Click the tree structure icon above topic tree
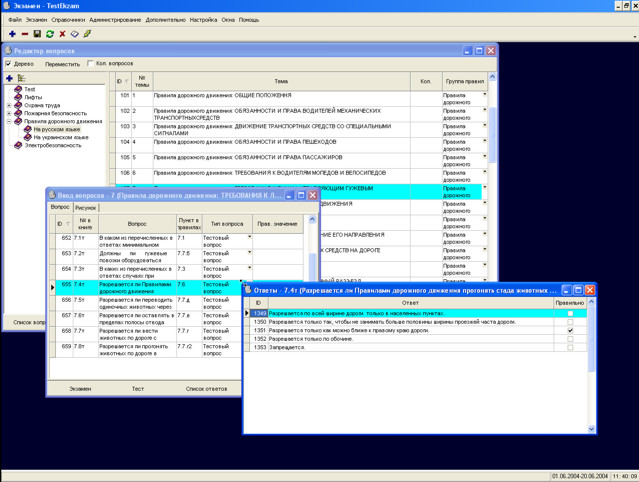639x482 pixels. pos(21,78)
